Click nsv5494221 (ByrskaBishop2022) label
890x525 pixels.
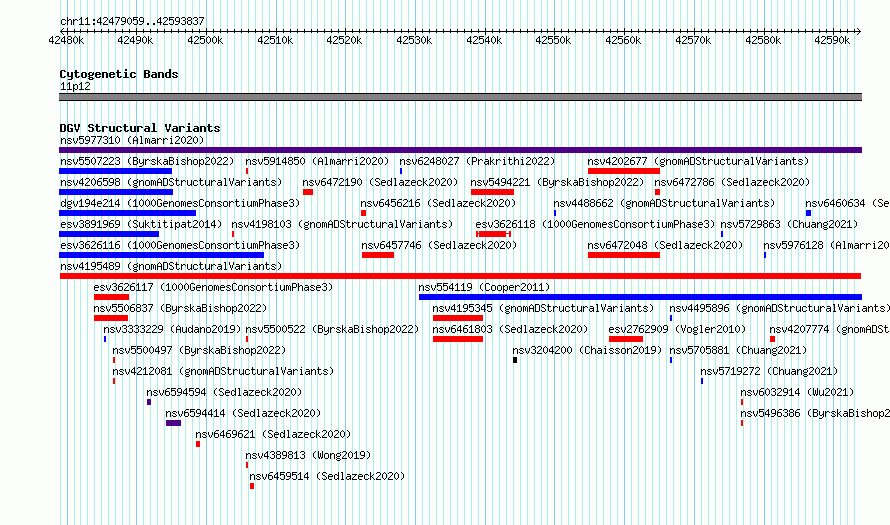click(x=557, y=182)
